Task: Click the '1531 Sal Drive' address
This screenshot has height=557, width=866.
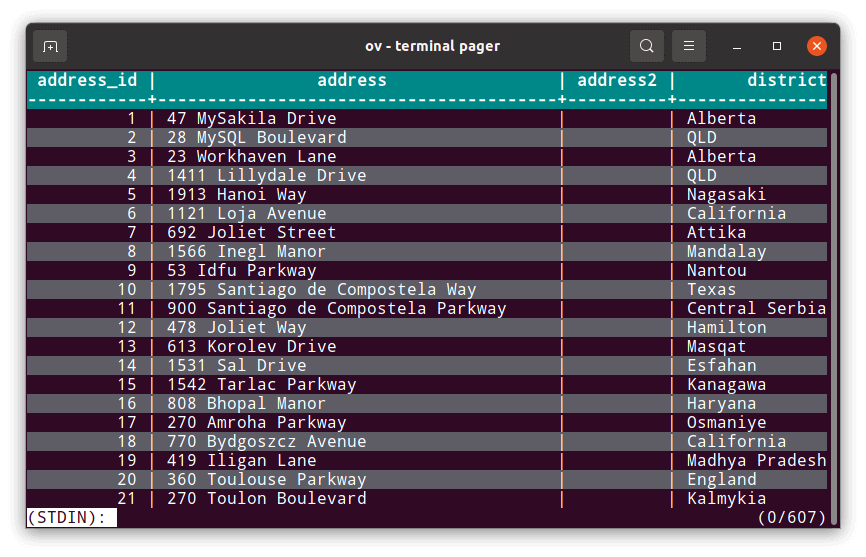Action: click(x=237, y=365)
